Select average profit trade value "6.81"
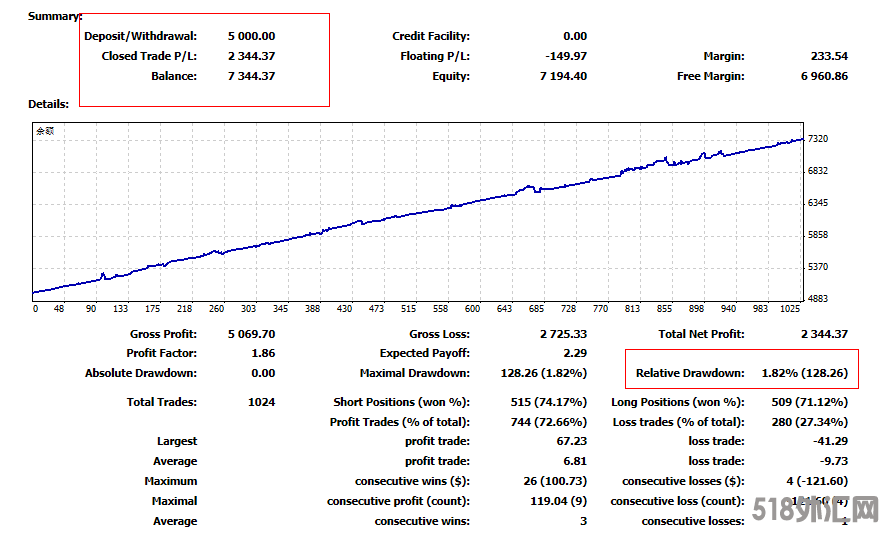886x533 pixels. coord(575,461)
